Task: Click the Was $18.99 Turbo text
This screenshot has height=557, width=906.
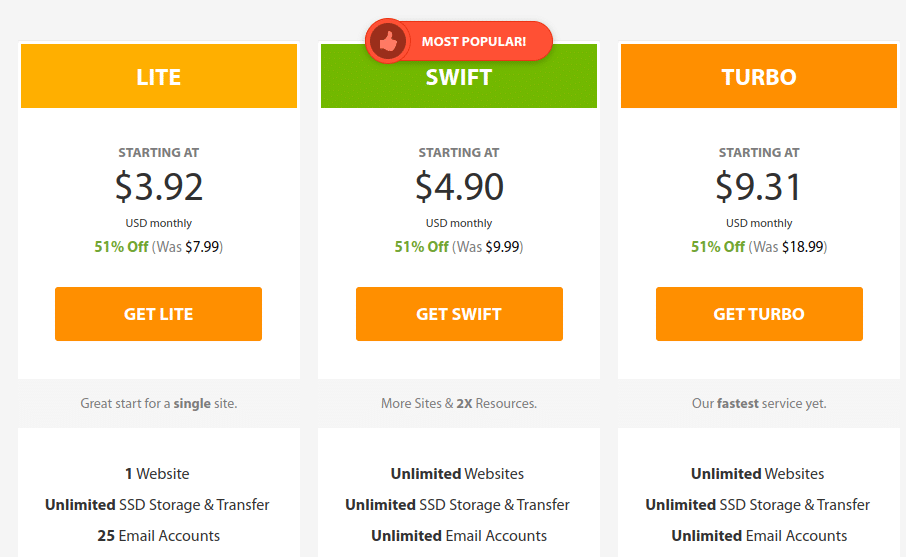Action: click(788, 247)
